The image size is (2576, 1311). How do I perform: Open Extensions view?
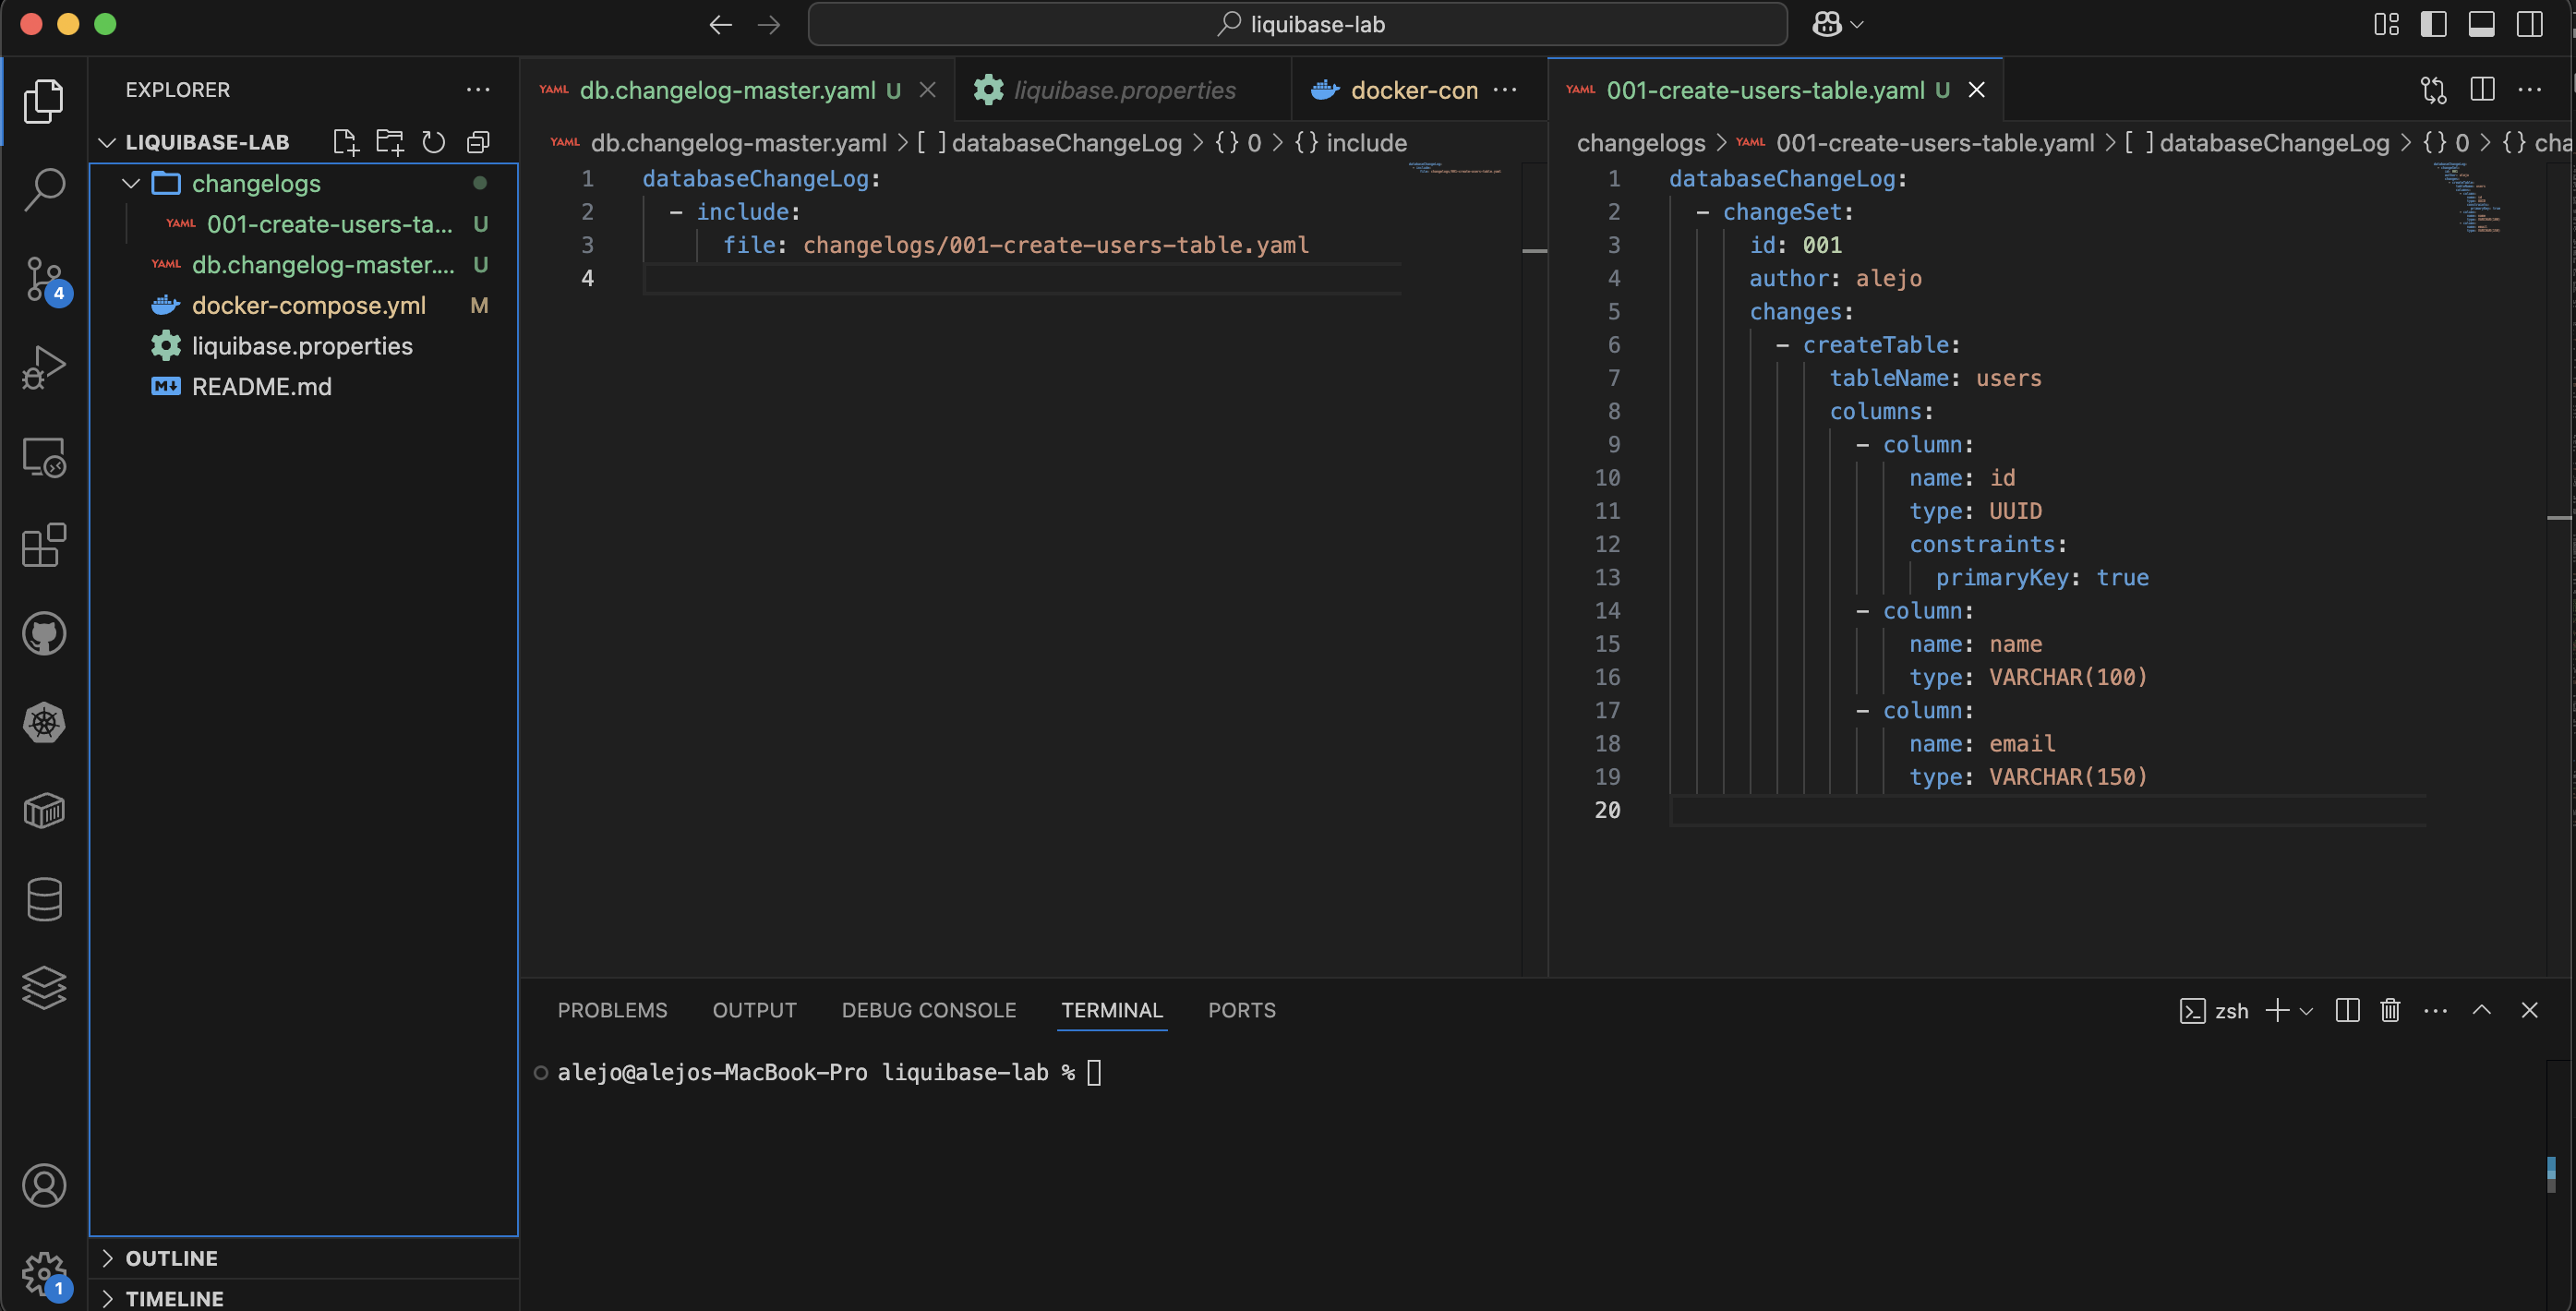pos(44,545)
